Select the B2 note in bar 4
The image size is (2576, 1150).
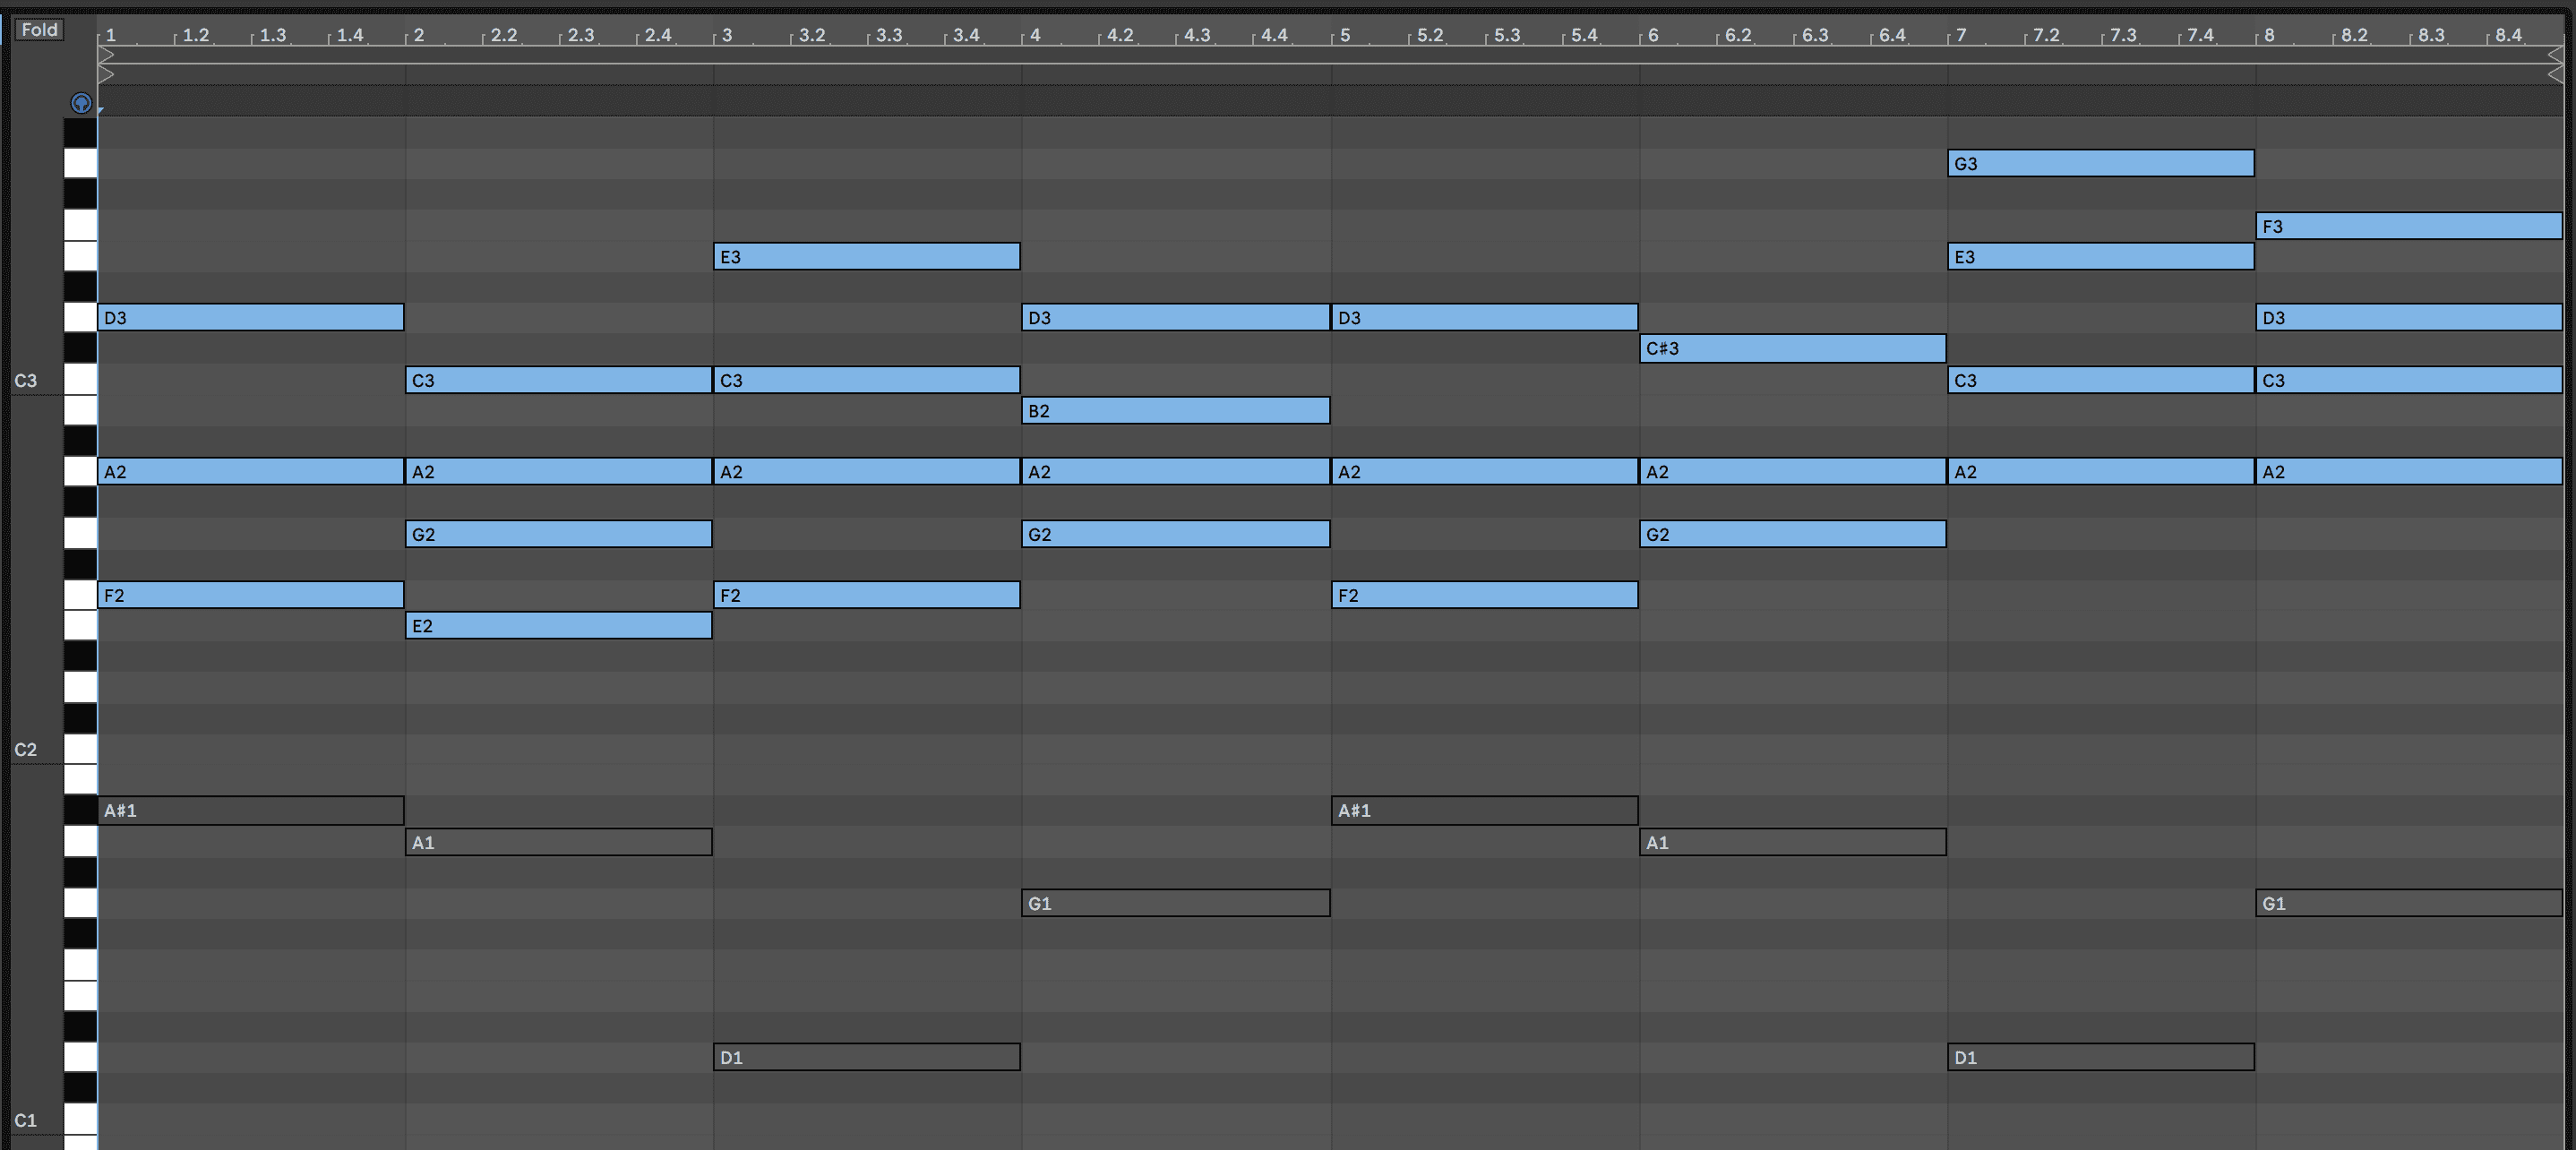coord(1175,410)
